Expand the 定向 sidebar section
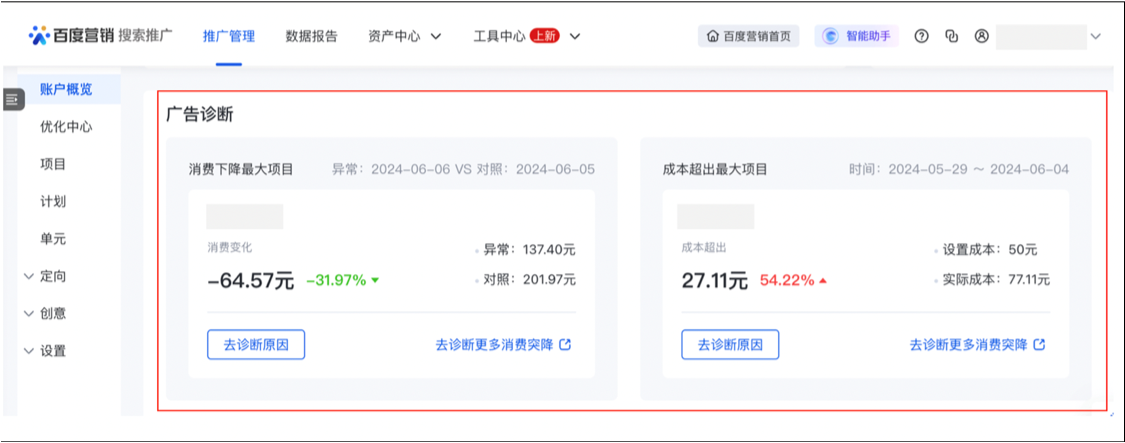The image size is (1125, 443). click(x=28, y=276)
